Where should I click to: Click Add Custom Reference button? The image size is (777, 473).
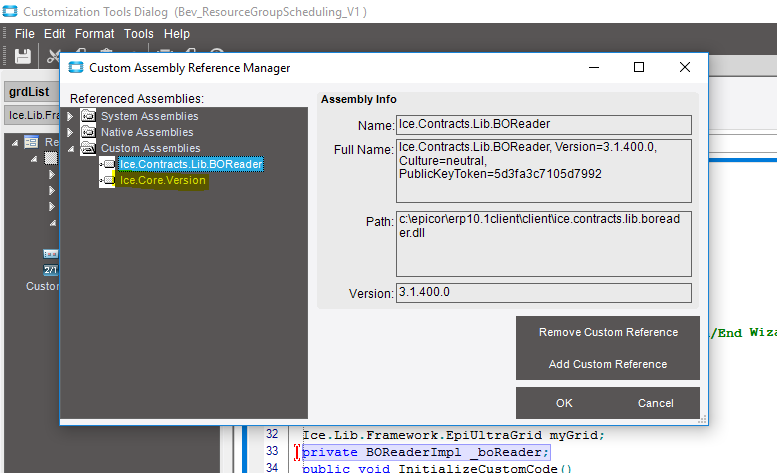coord(608,364)
